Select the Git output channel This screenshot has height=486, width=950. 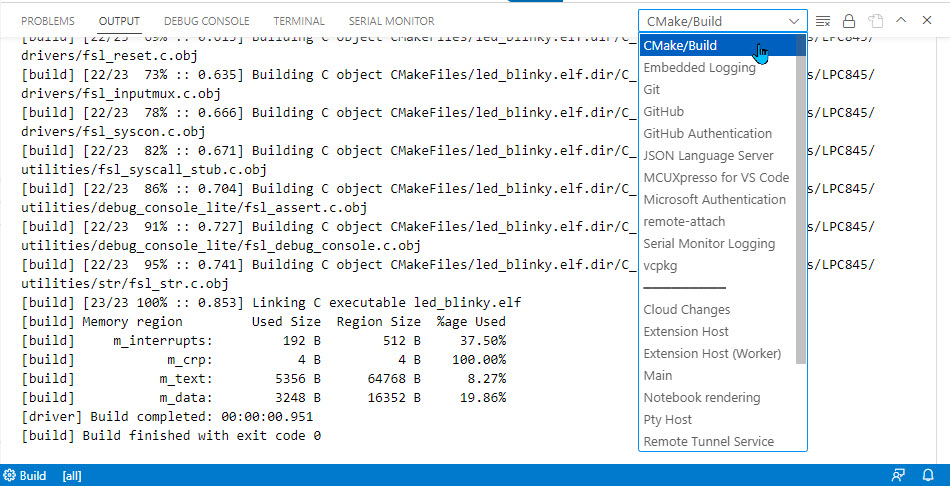pyautogui.click(x=652, y=89)
